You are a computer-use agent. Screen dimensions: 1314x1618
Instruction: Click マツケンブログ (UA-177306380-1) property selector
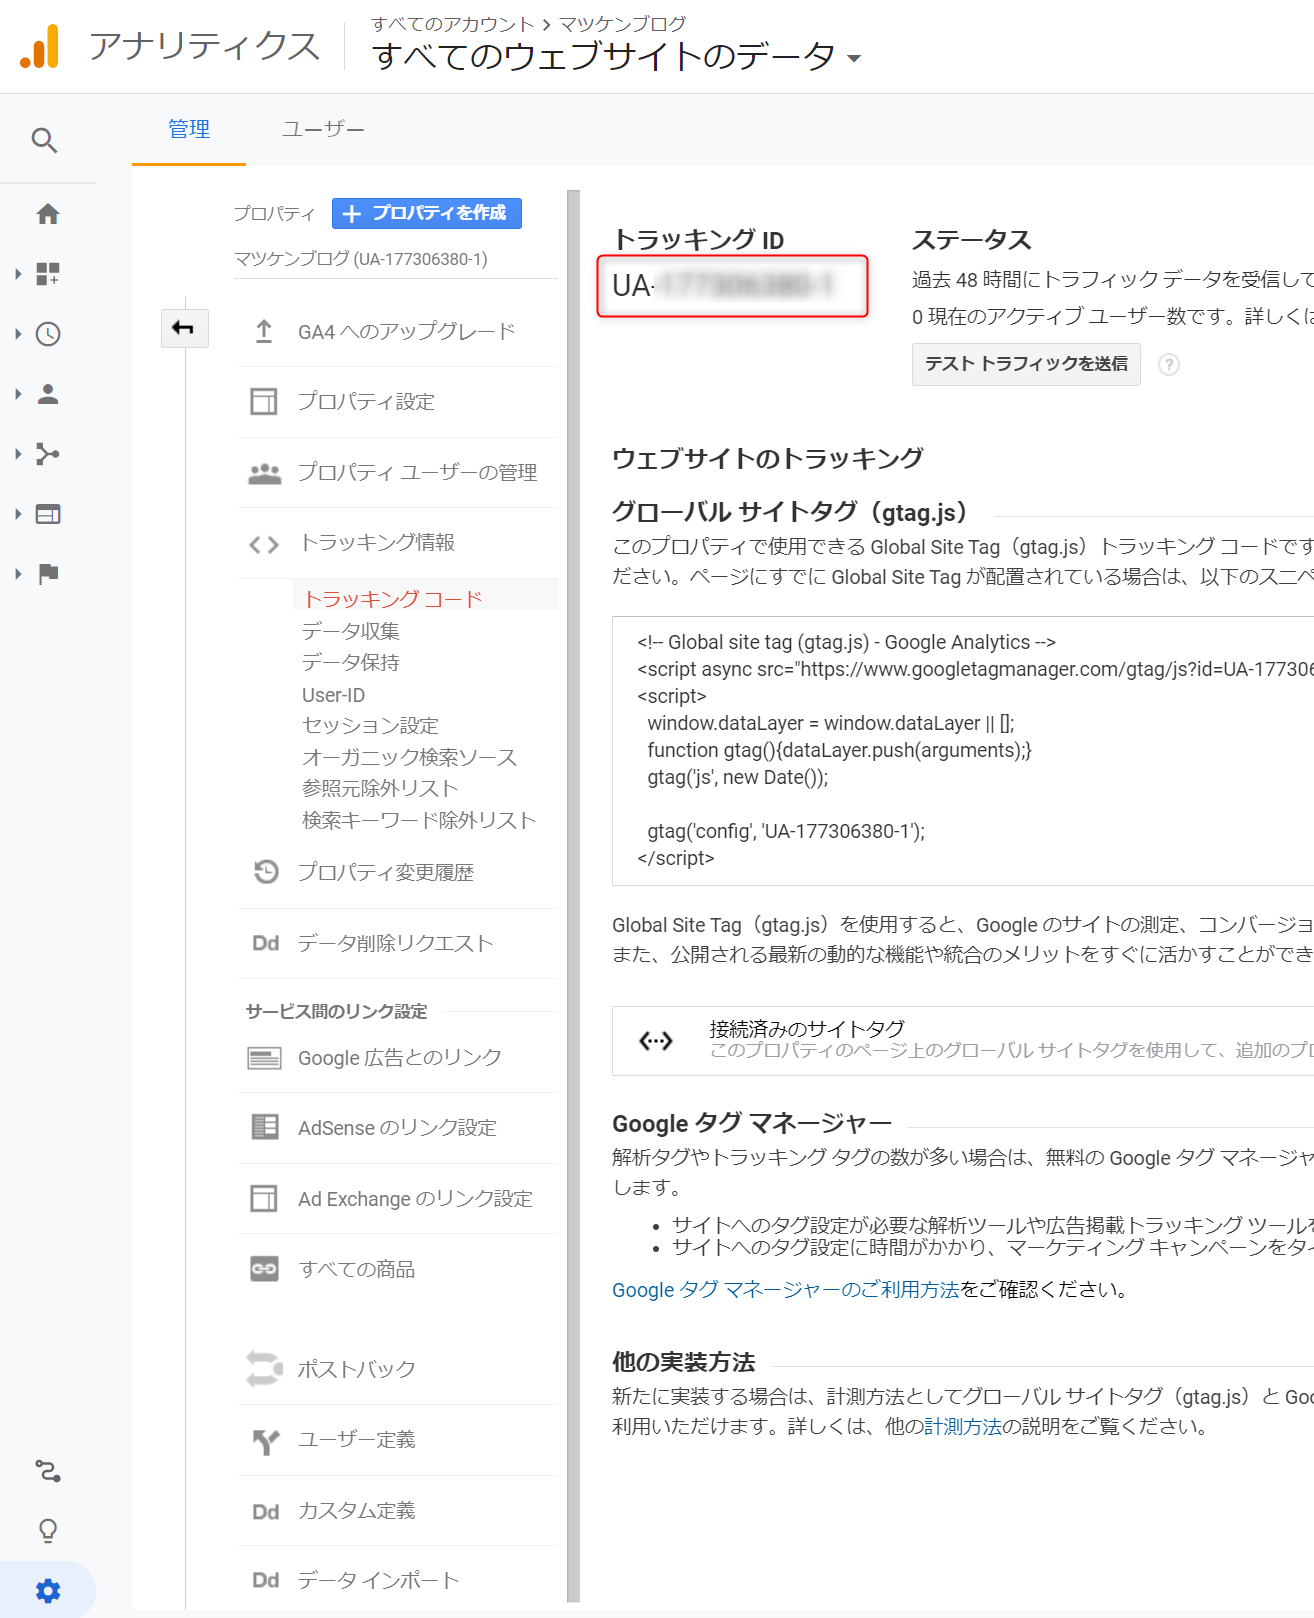point(361,259)
